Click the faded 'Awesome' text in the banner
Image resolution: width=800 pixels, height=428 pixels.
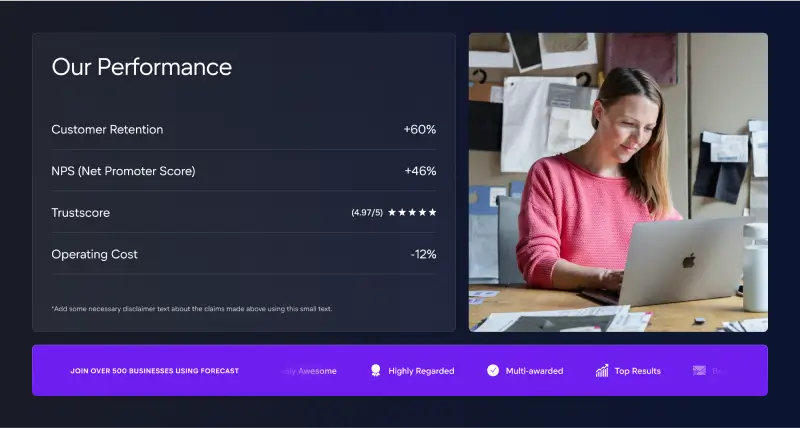(317, 371)
